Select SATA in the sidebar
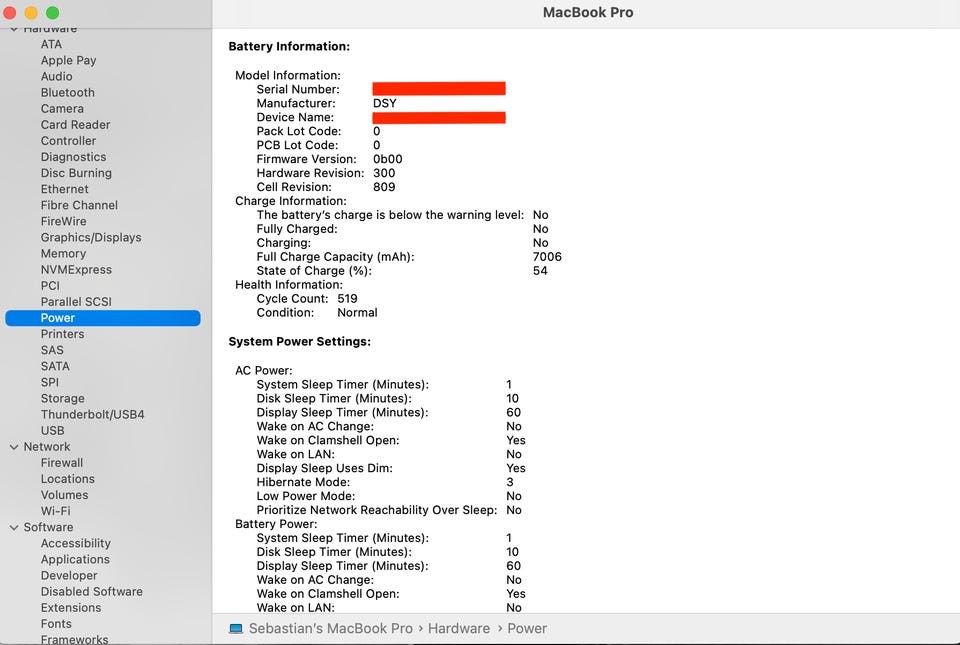Viewport: 960px width, 645px height. click(x=55, y=366)
